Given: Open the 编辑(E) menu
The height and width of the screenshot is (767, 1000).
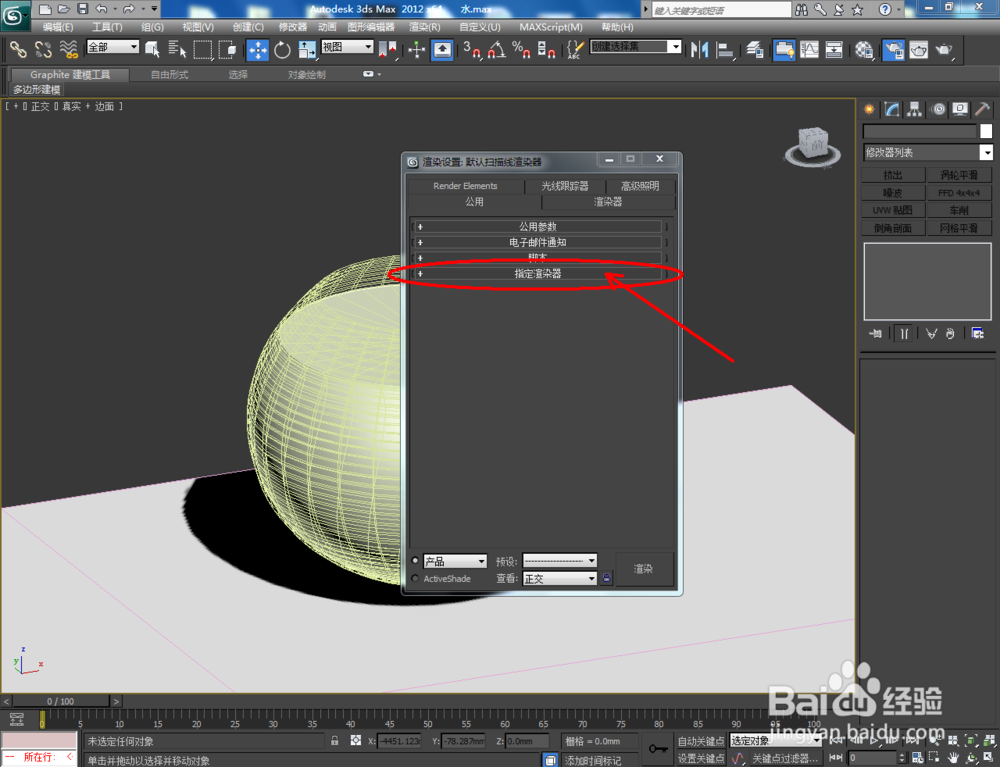Looking at the screenshot, I should click(57, 27).
